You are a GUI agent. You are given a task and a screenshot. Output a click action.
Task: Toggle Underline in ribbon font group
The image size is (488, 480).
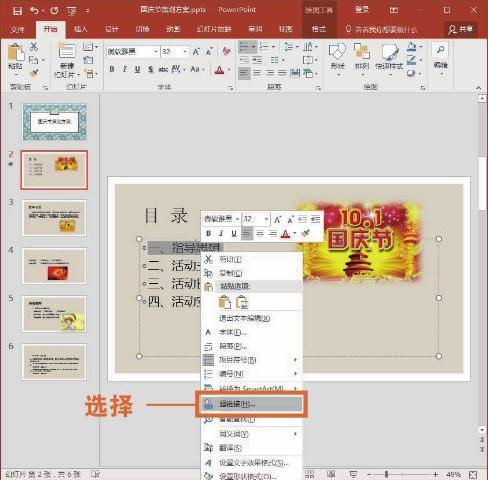[x=137, y=69]
